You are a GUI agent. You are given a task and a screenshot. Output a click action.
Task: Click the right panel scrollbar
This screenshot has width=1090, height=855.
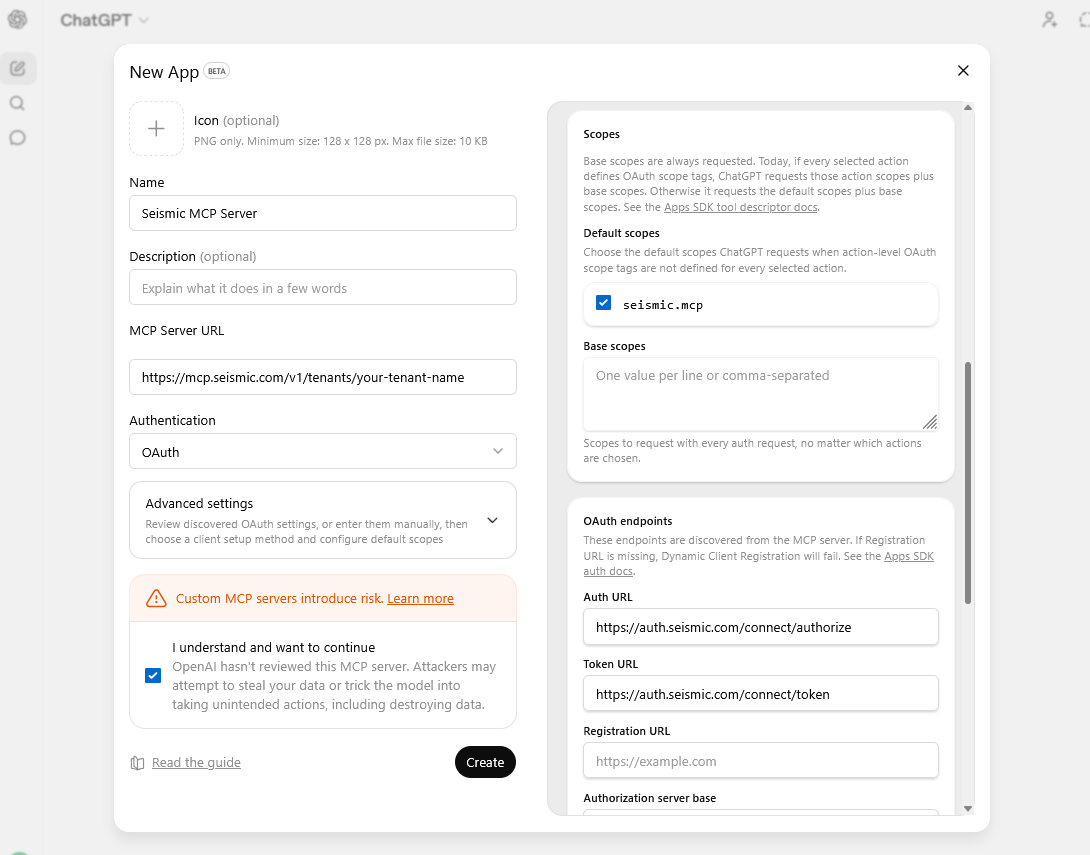point(967,470)
